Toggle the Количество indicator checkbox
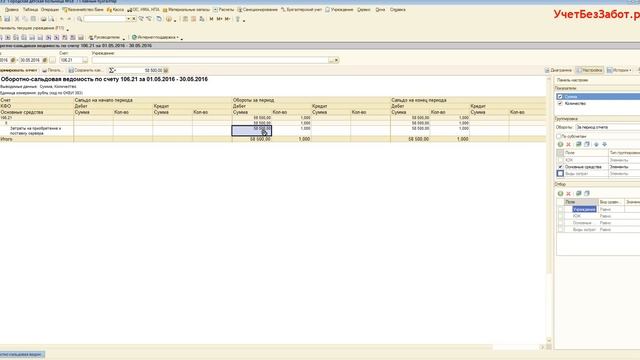Screen dimensions: 640x360 pos(560,104)
